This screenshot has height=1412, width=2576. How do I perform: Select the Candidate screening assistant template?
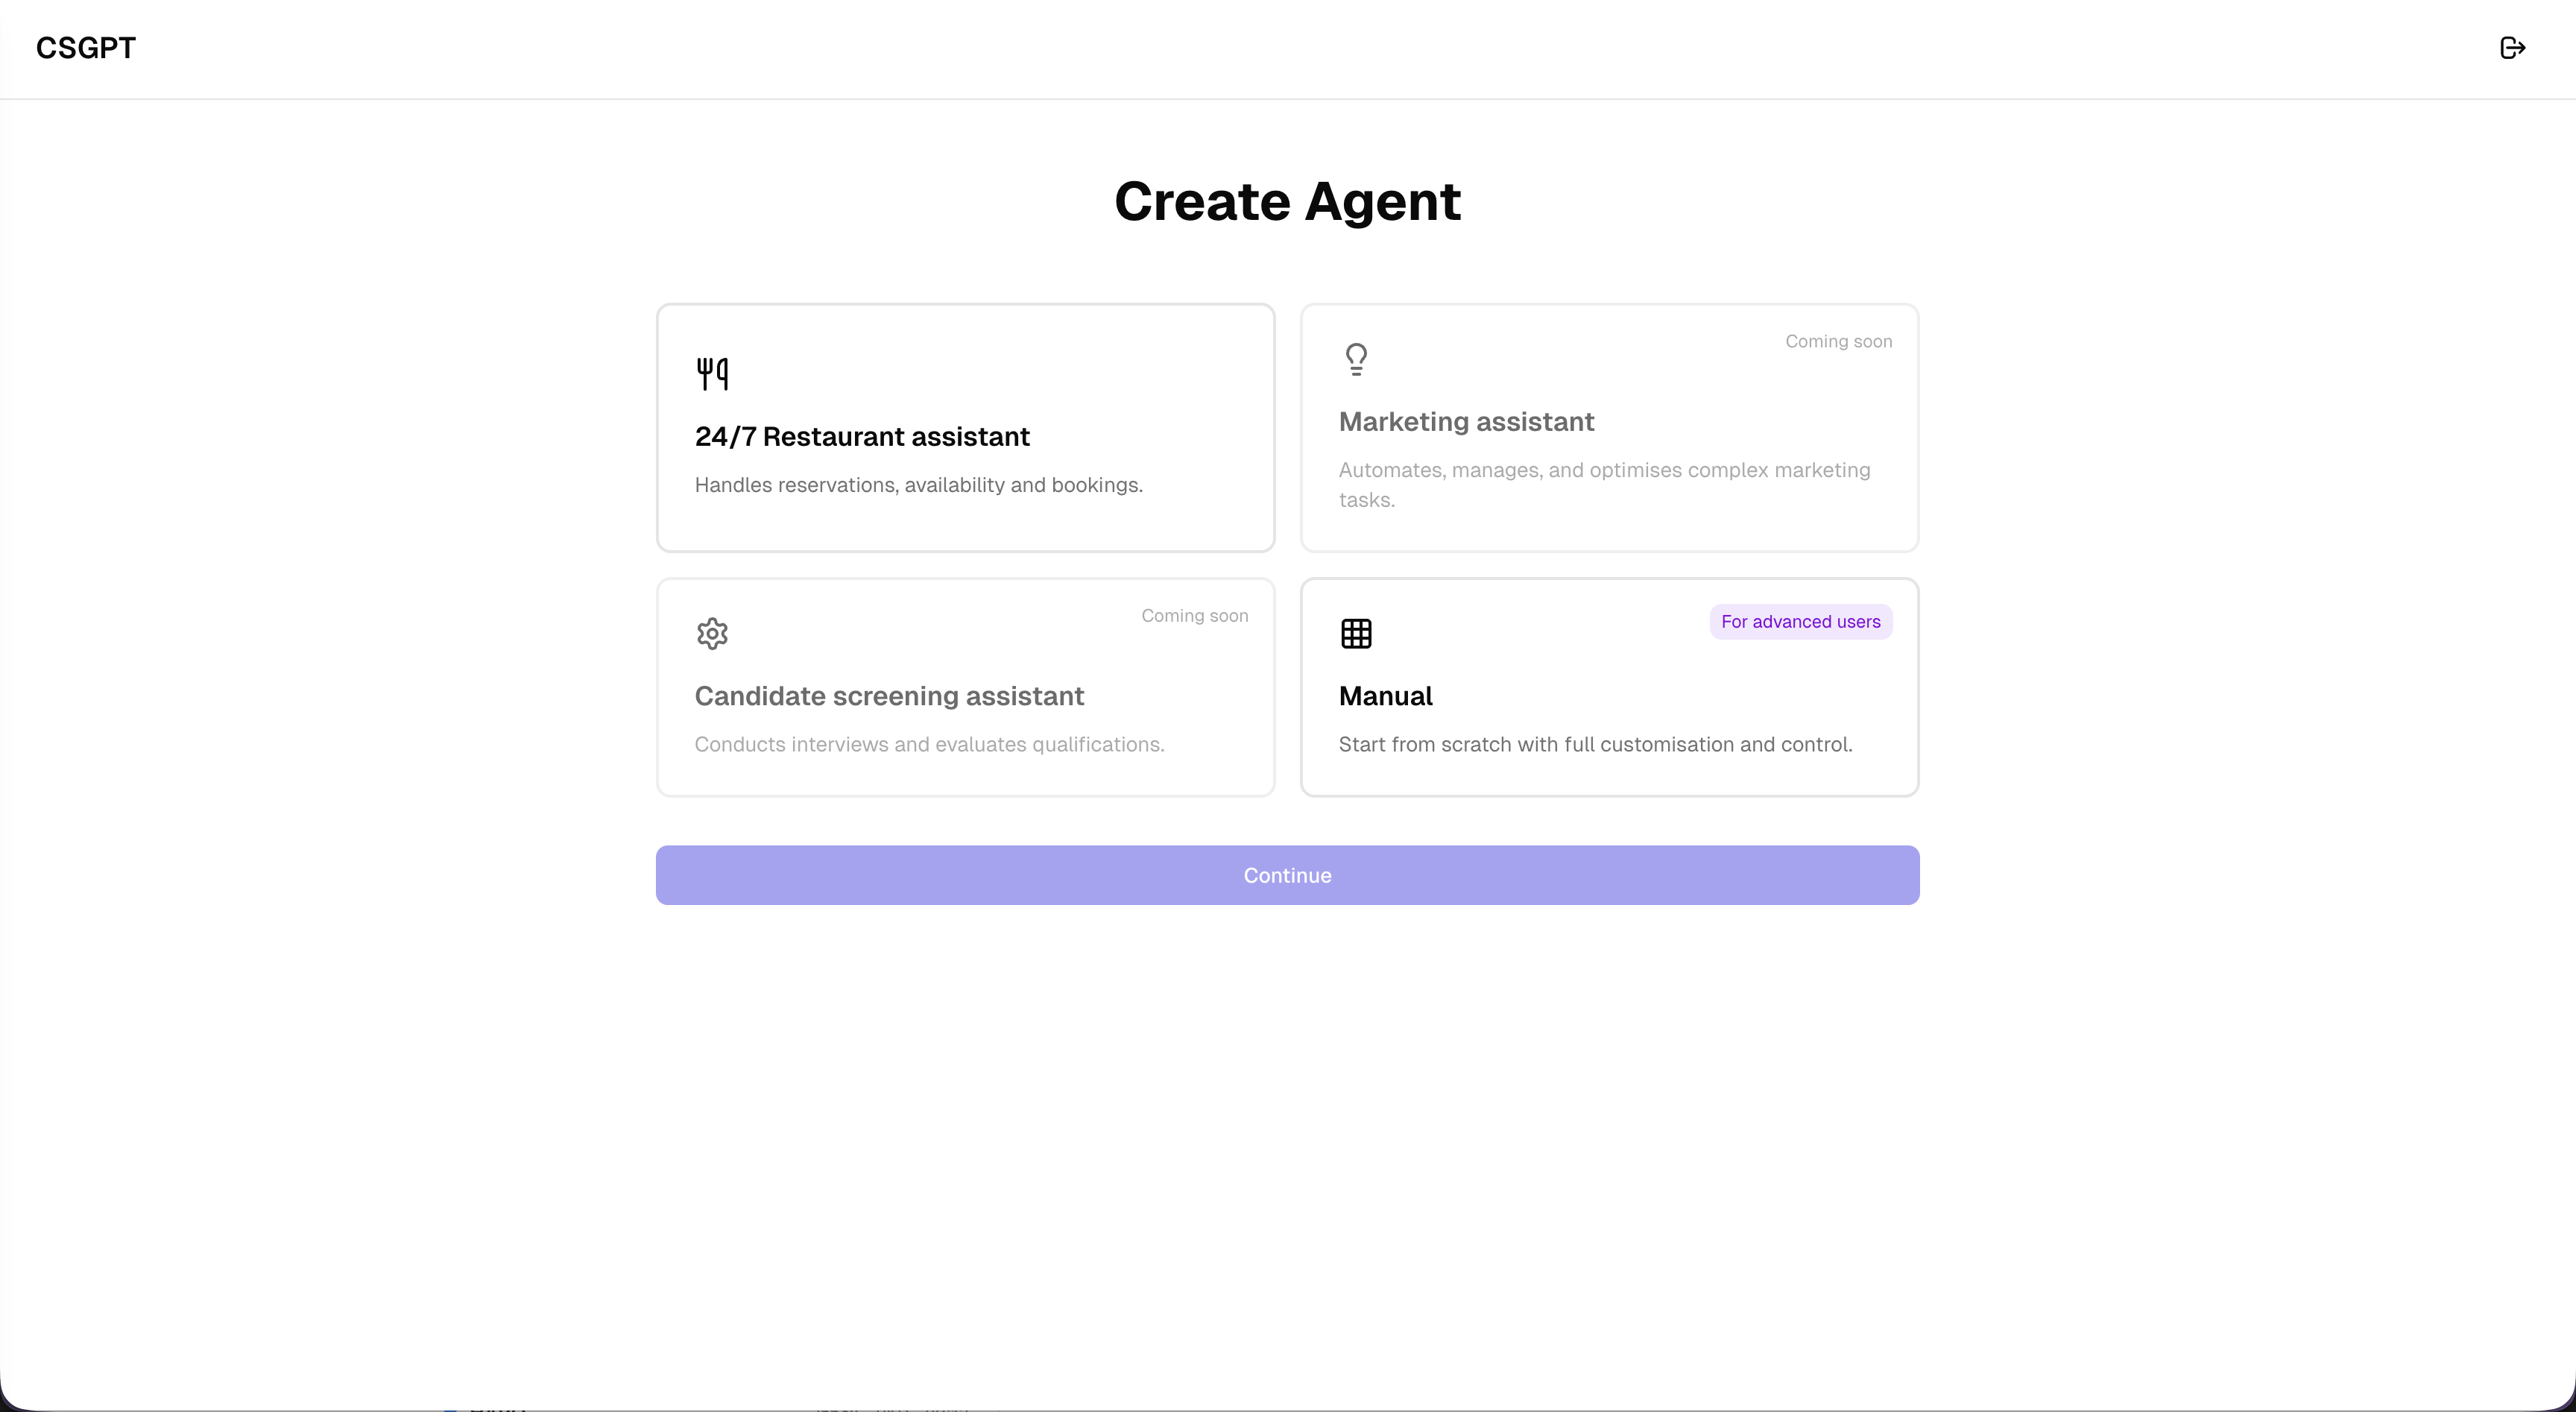tap(964, 687)
